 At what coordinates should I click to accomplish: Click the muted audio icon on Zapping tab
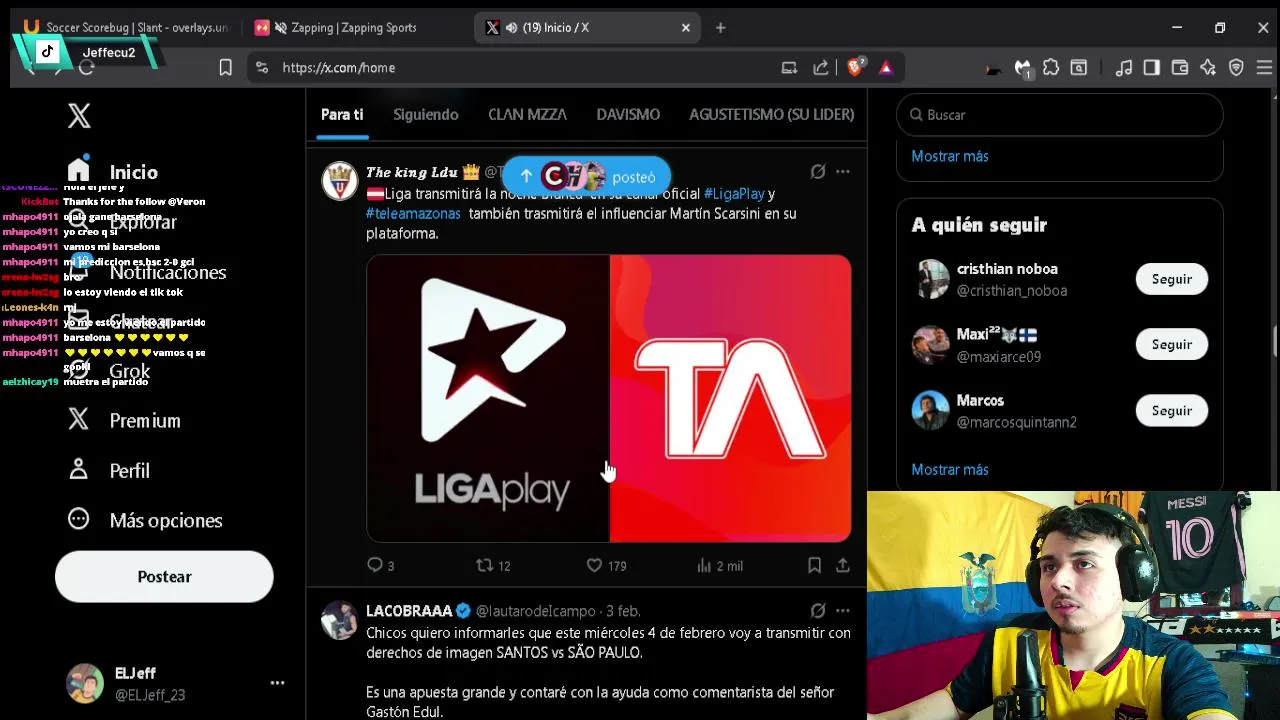[280, 28]
